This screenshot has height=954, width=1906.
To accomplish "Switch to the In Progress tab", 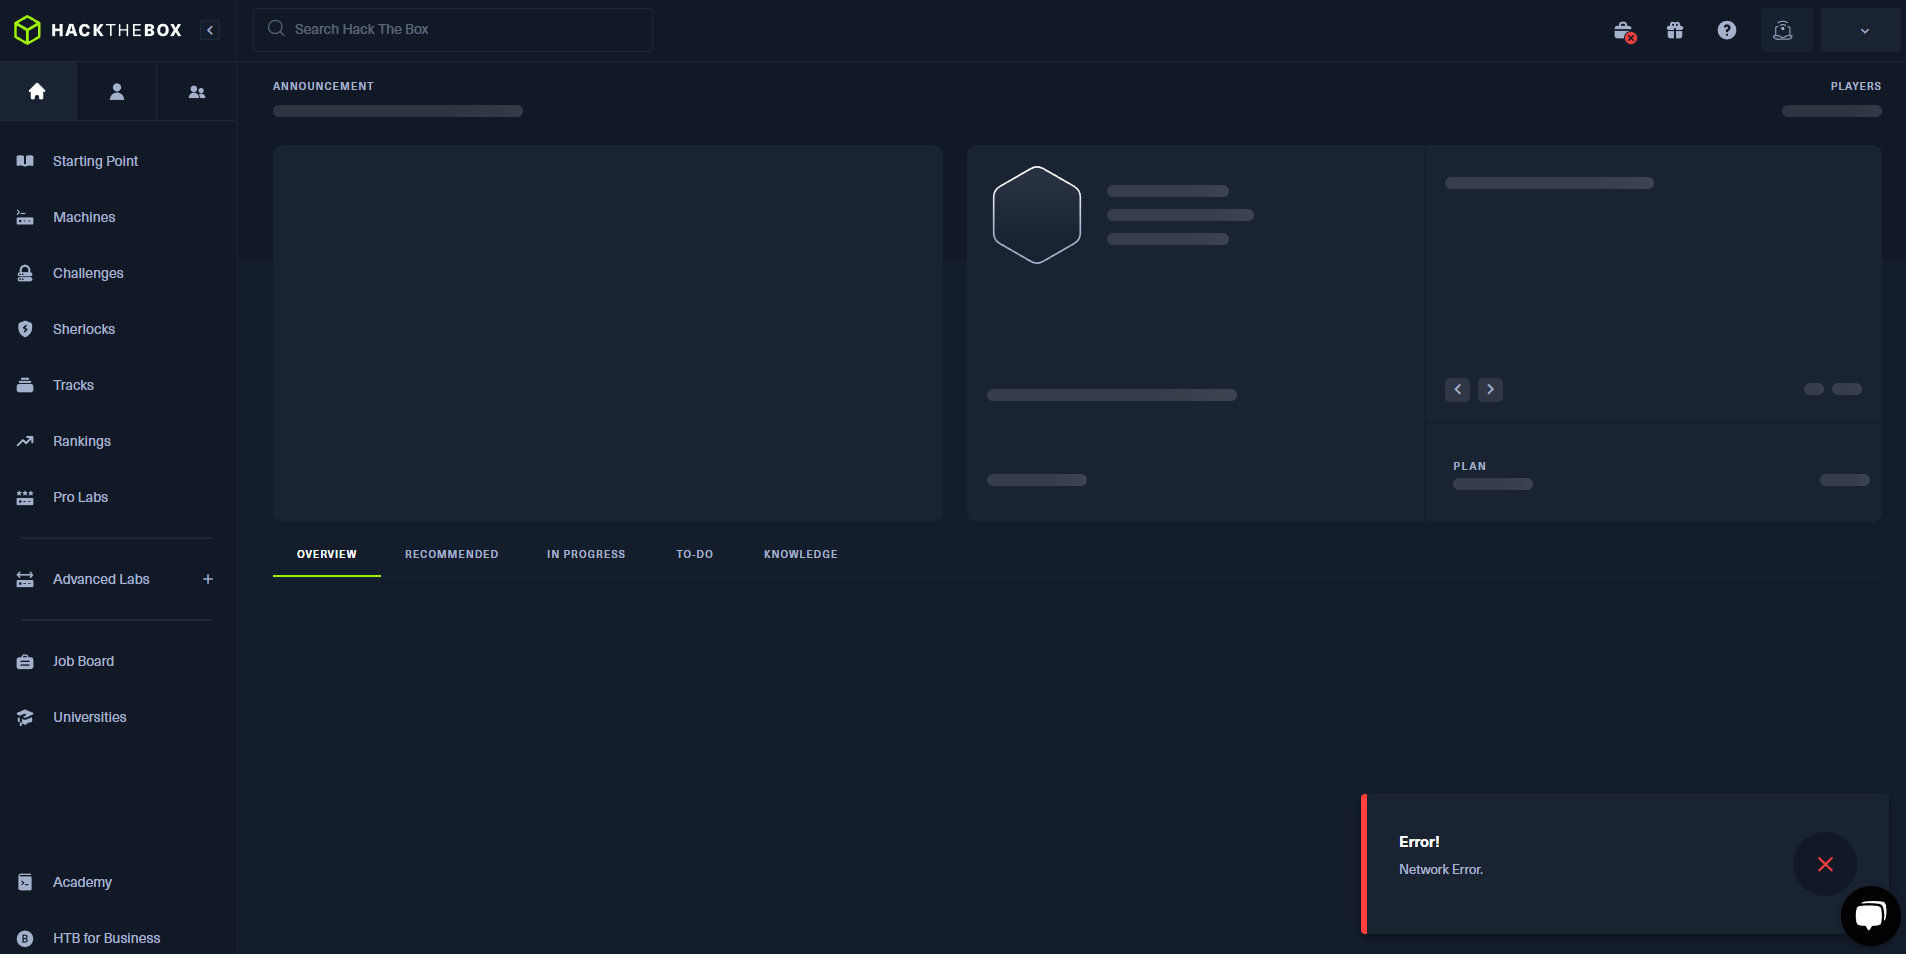I will tap(586, 554).
